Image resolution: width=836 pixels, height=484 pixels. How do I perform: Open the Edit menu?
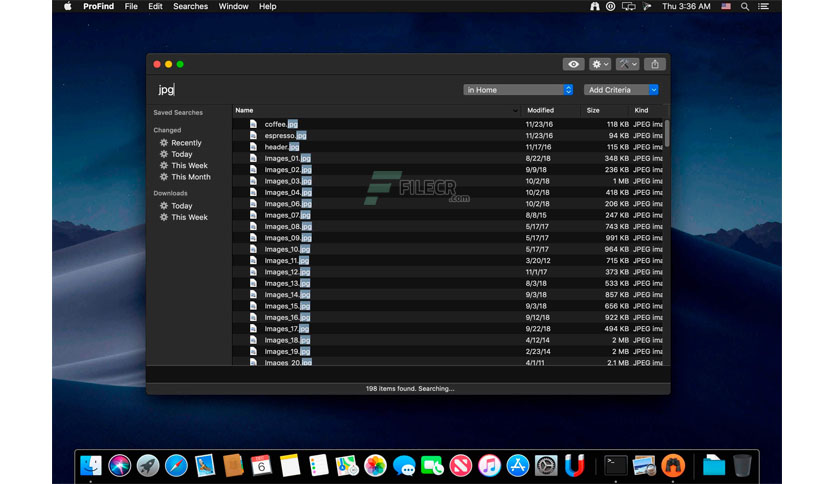pos(155,6)
